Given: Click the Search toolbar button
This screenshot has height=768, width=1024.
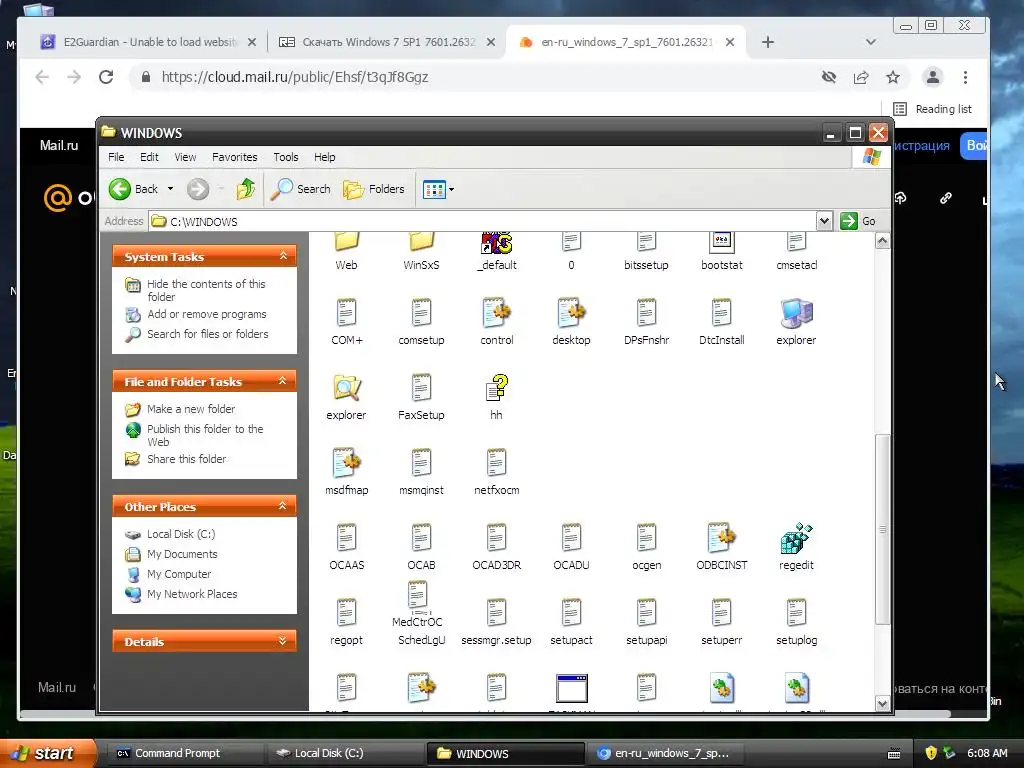Looking at the screenshot, I should (301, 189).
